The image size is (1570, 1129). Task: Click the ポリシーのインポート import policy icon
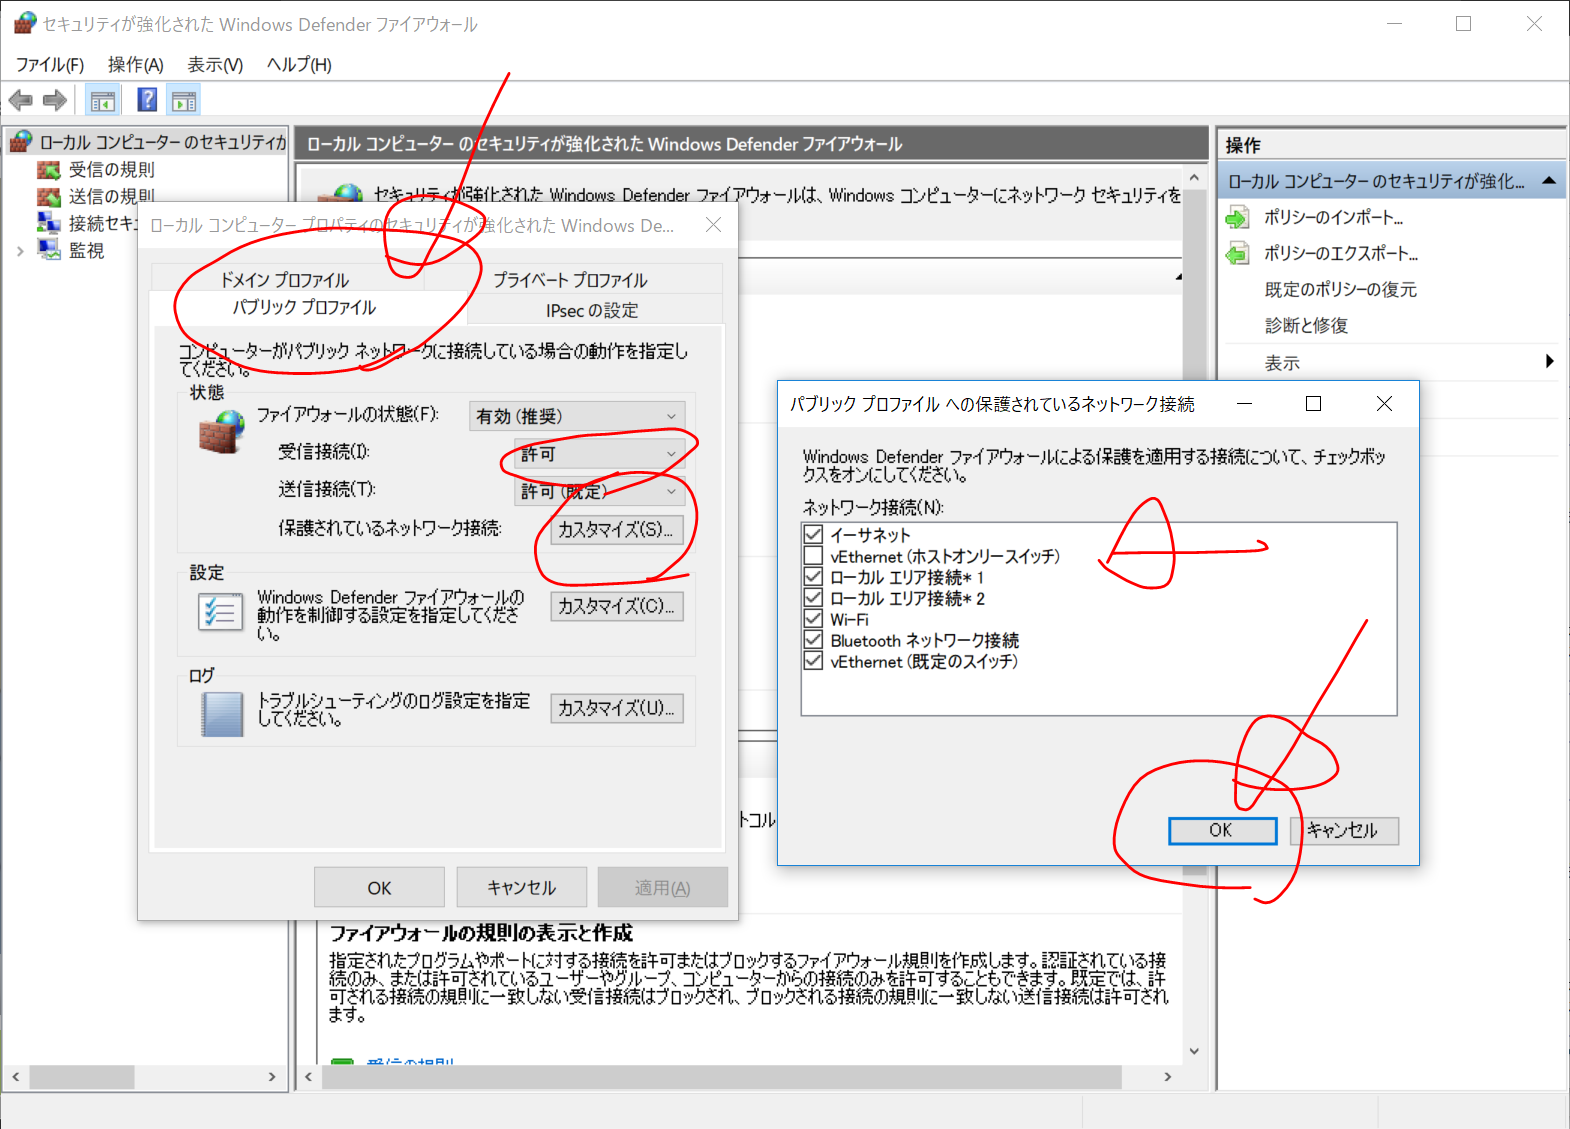tap(1238, 218)
